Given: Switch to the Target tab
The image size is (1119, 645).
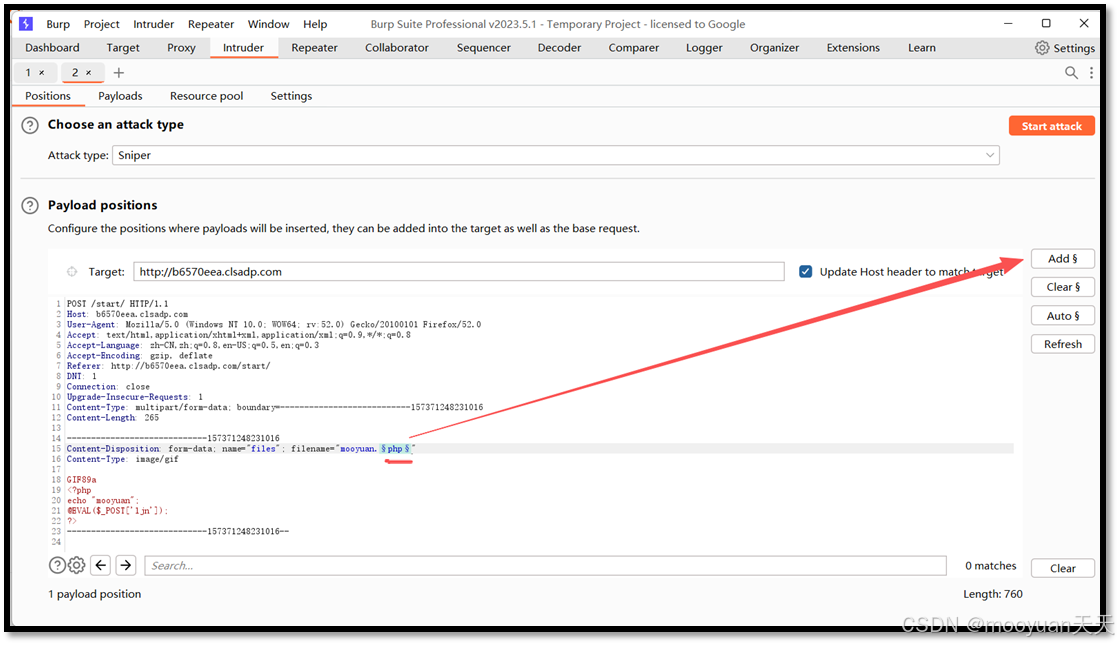Looking at the screenshot, I should [x=123, y=48].
